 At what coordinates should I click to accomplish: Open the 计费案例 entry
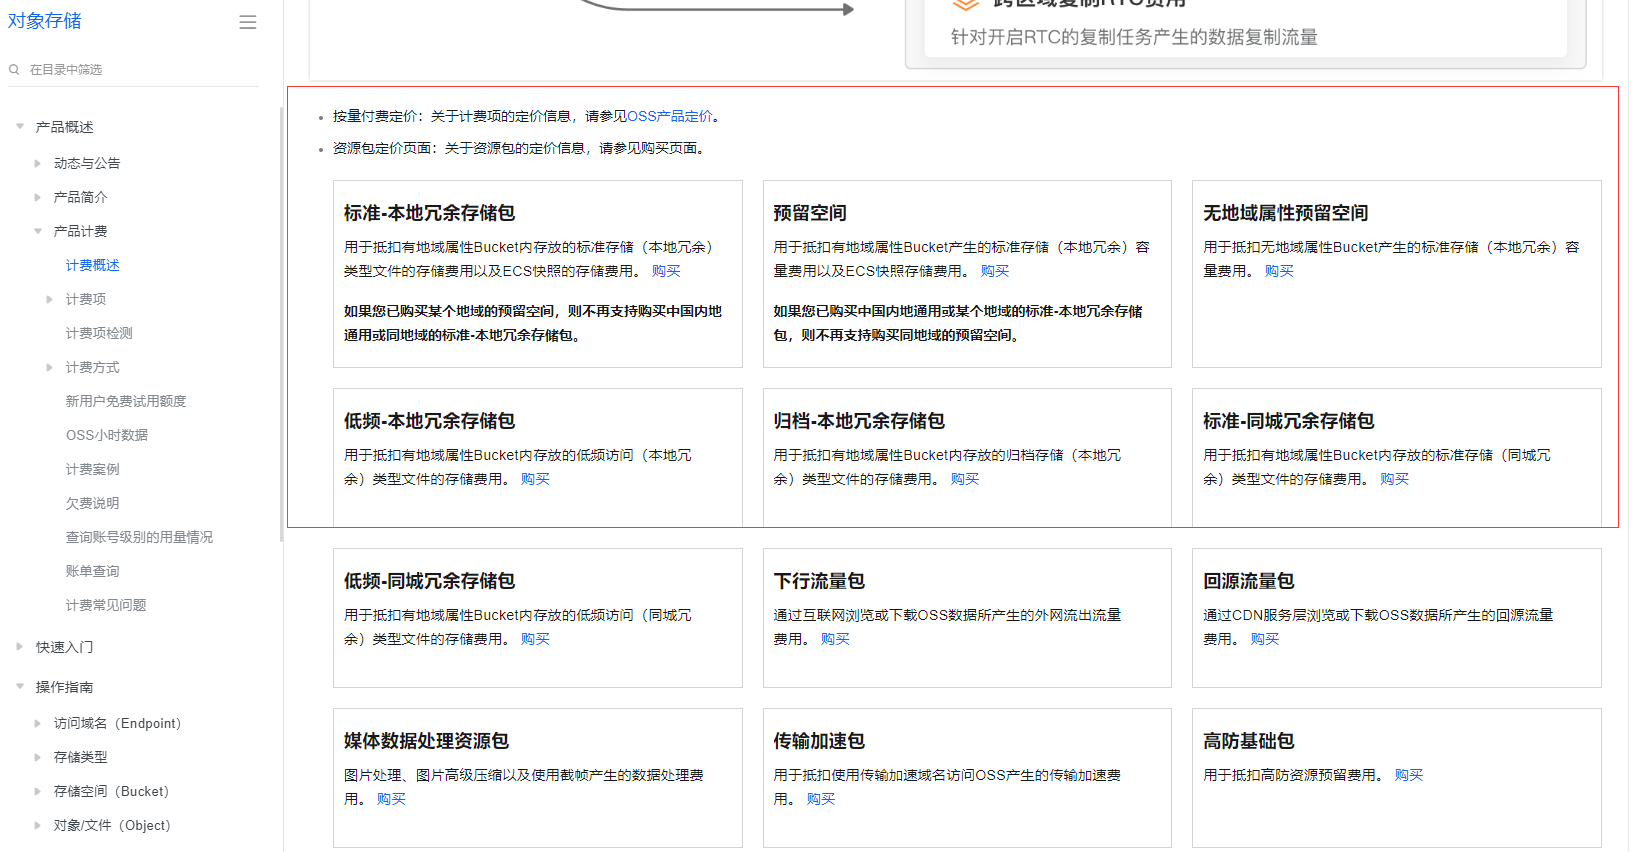(x=93, y=469)
